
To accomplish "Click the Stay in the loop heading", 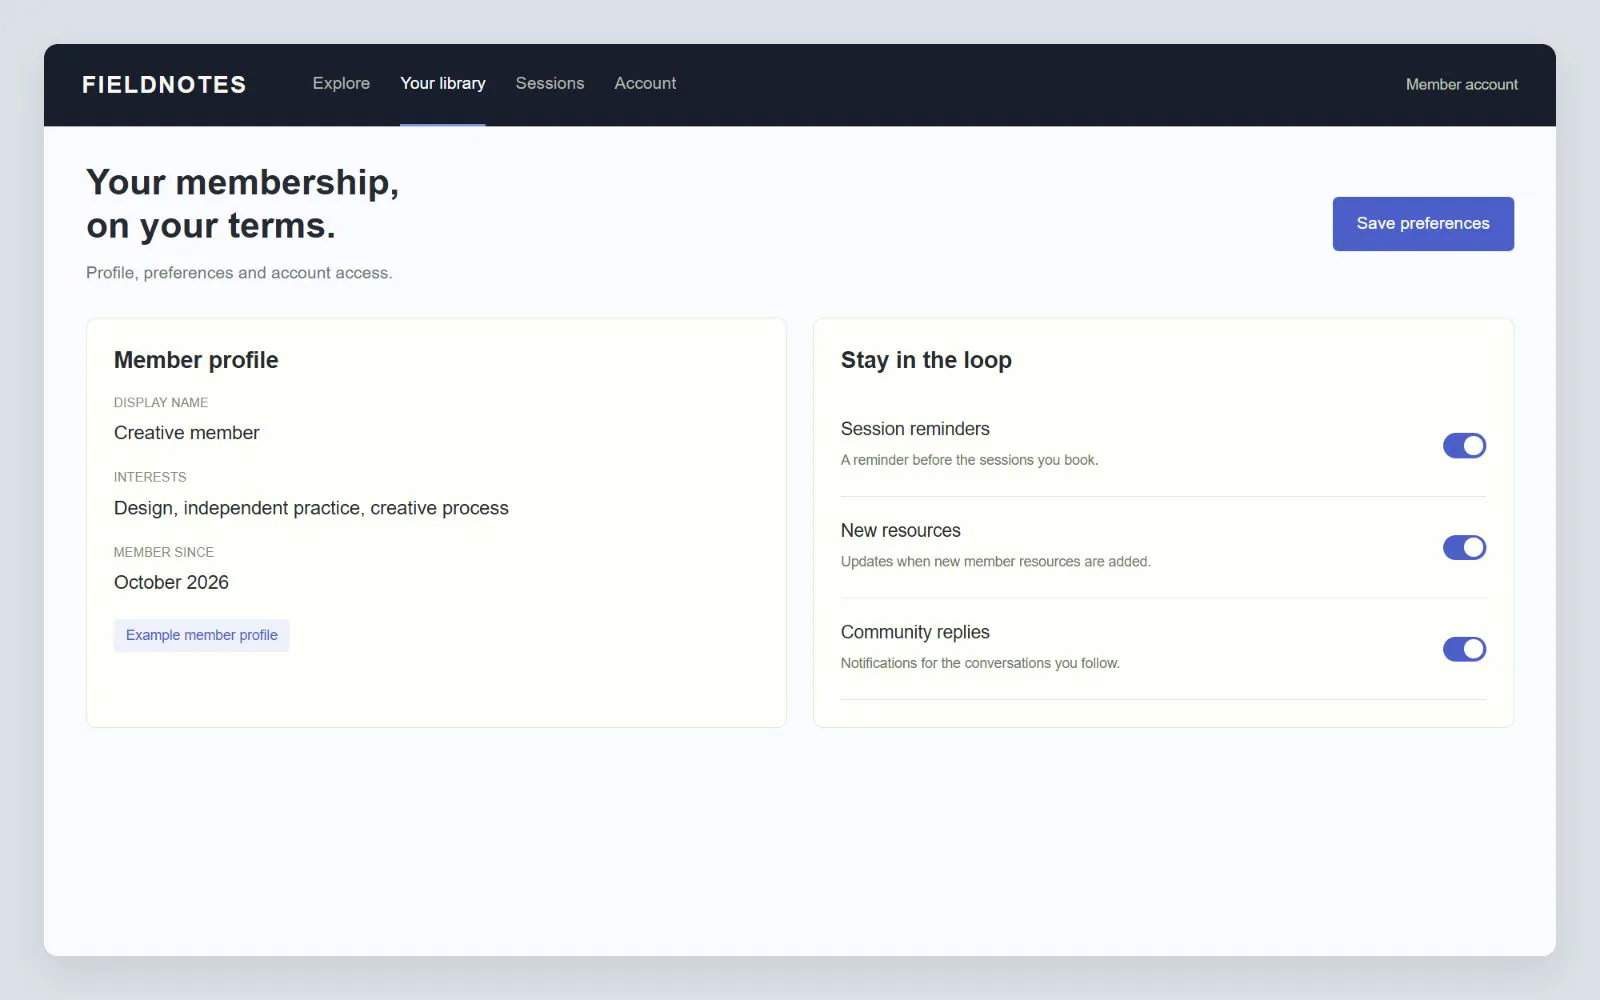I will tap(926, 360).
